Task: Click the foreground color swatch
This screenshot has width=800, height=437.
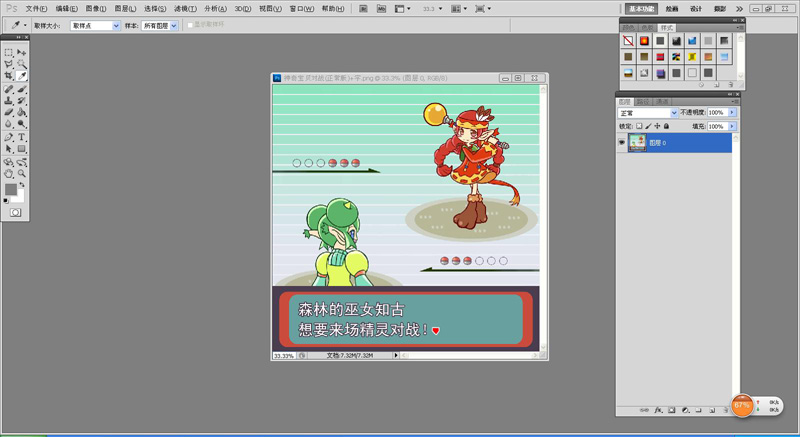Action: pos(10,190)
